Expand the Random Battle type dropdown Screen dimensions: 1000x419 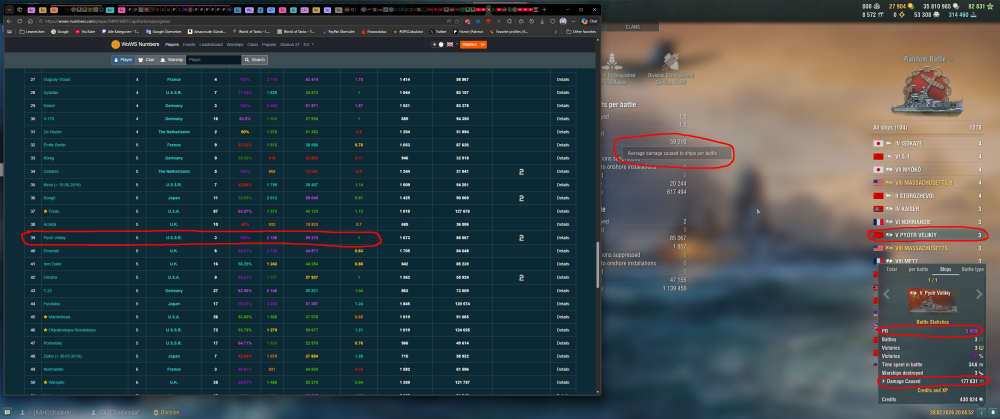tap(929, 59)
